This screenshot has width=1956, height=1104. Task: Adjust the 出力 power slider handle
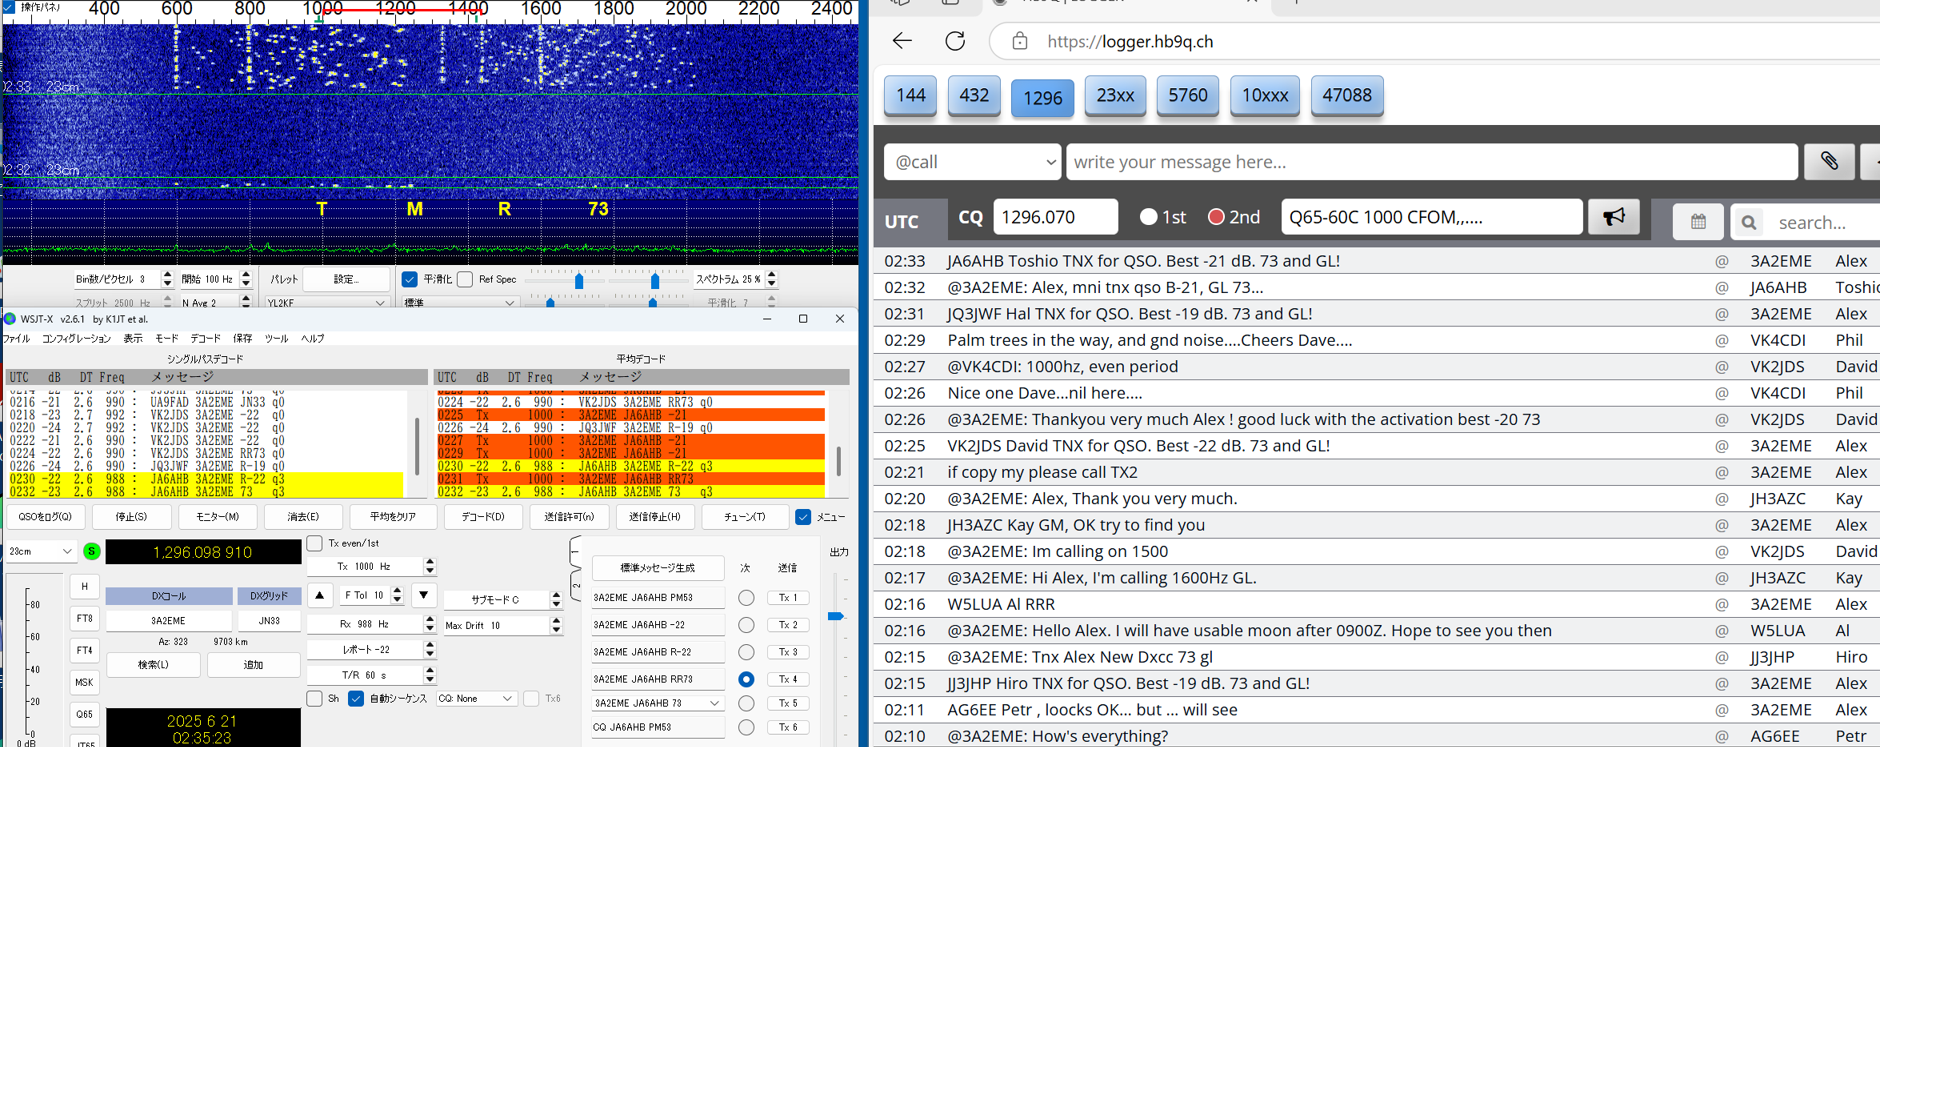pos(835,616)
